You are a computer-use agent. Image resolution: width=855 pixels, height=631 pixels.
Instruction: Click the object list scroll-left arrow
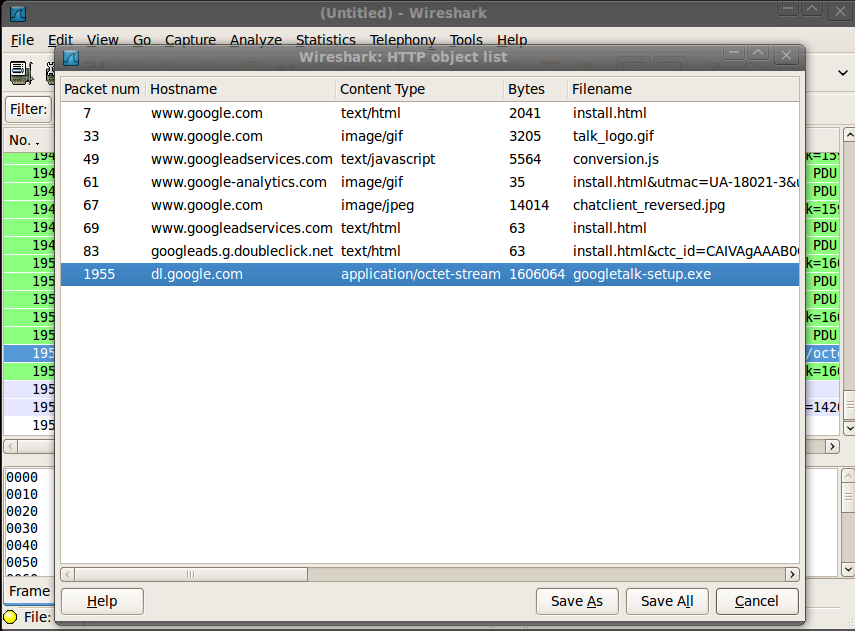pos(68,574)
